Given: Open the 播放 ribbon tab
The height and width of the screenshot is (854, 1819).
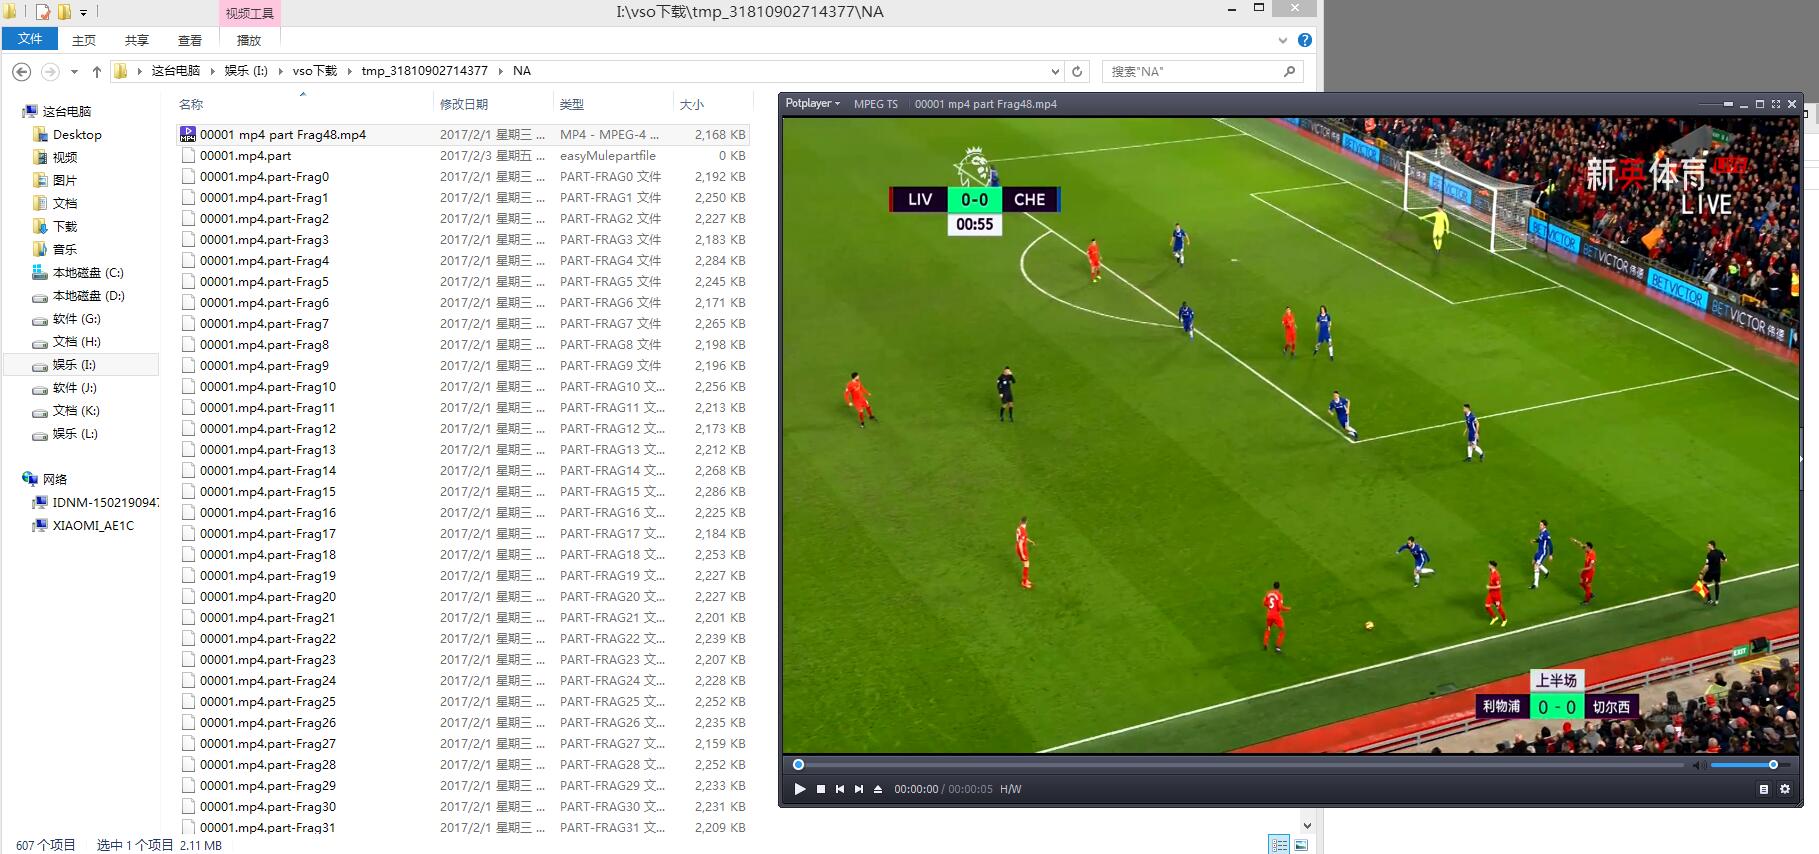Looking at the screenshot, I should 249,40.
